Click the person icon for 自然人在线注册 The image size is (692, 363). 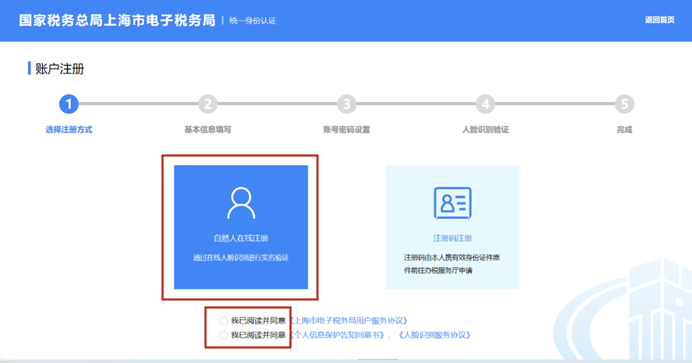click(x=241, y=203)
